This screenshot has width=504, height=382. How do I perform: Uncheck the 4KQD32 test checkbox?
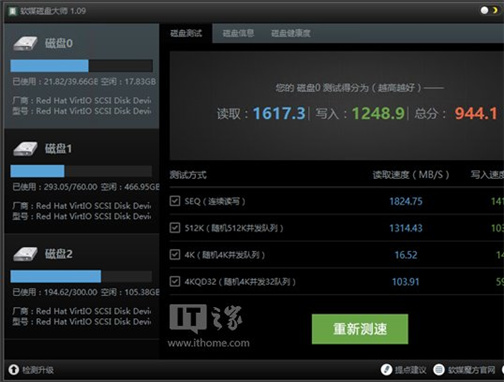coord(175,282)
